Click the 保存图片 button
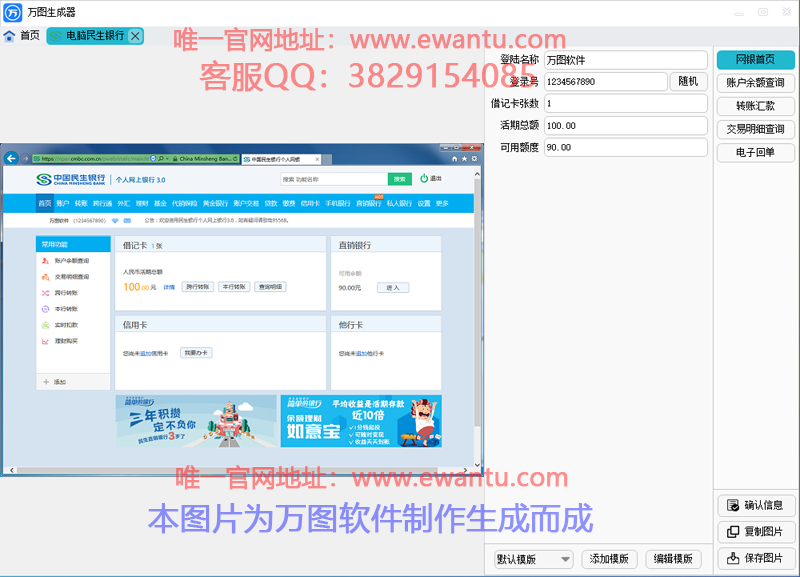 (x=756, y=559)
